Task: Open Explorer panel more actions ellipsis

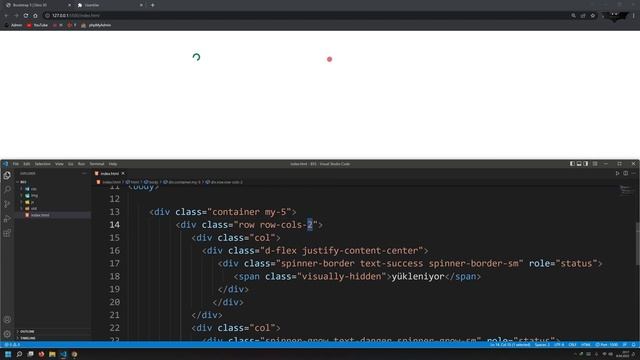Action: [x=84, y=173]
